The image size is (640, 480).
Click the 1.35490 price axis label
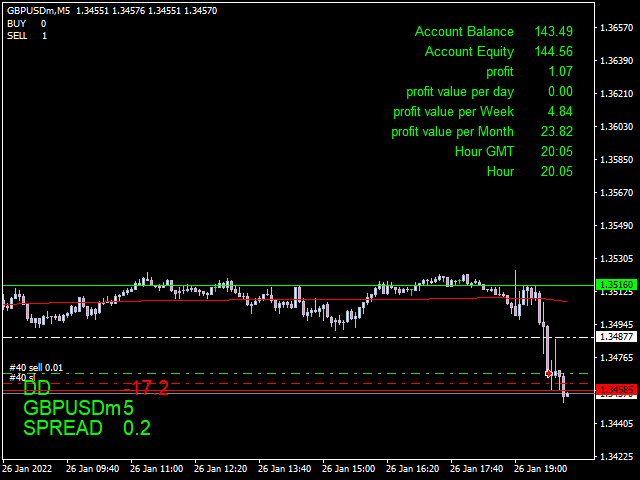pos(616,225)
